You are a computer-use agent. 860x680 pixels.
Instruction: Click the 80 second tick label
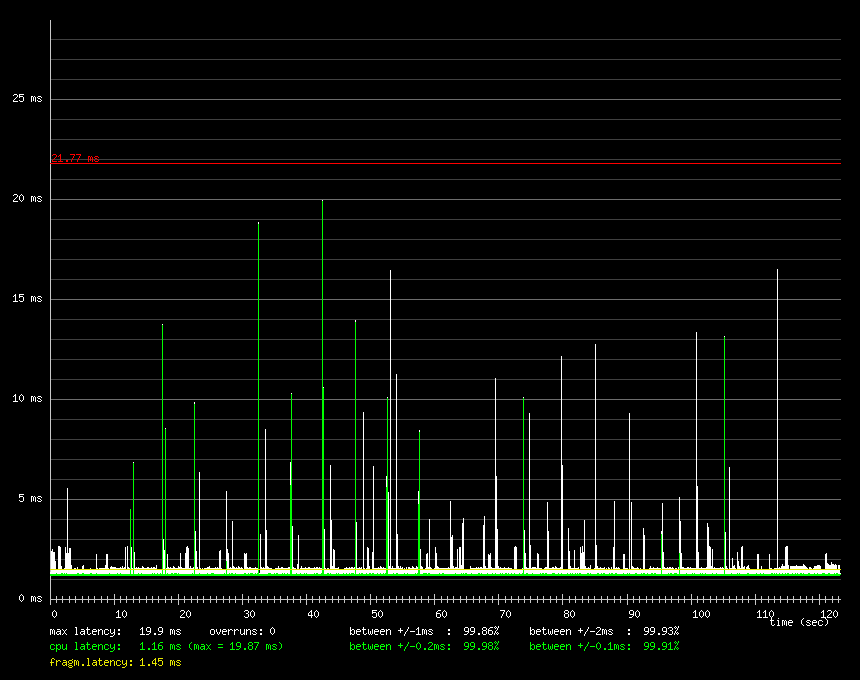569,614
